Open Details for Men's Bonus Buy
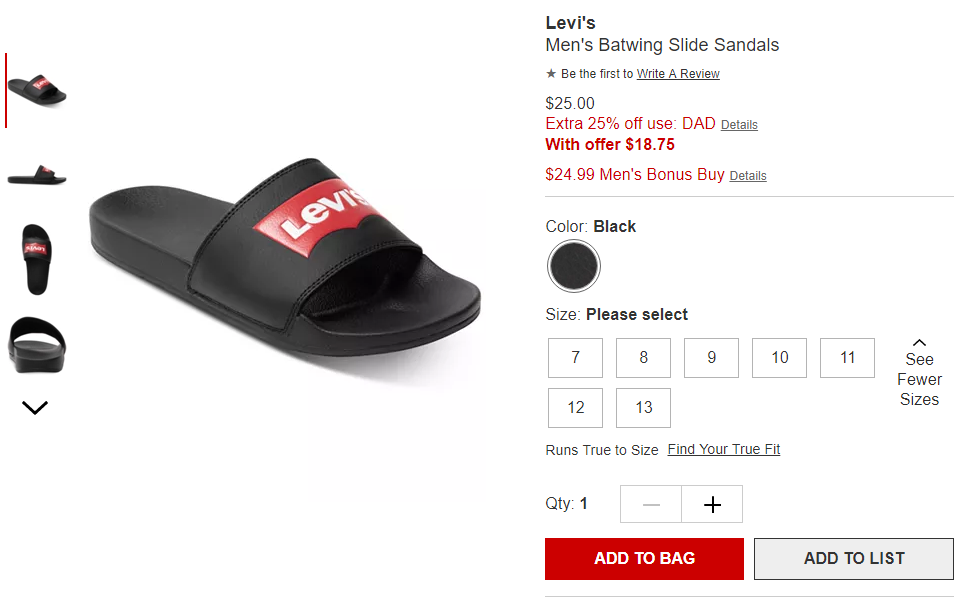 pyautogui.click(x=748, y=176)
